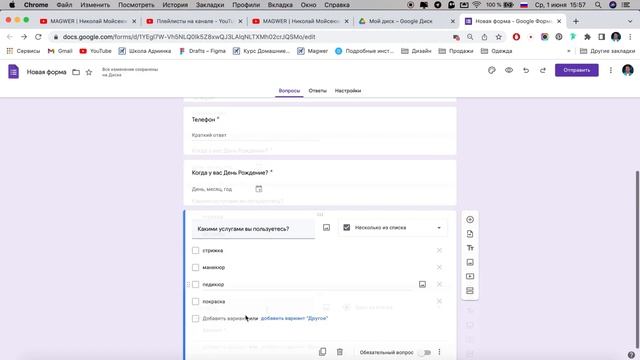
Task: Bookmark this page with star icon
Action: 498,37
